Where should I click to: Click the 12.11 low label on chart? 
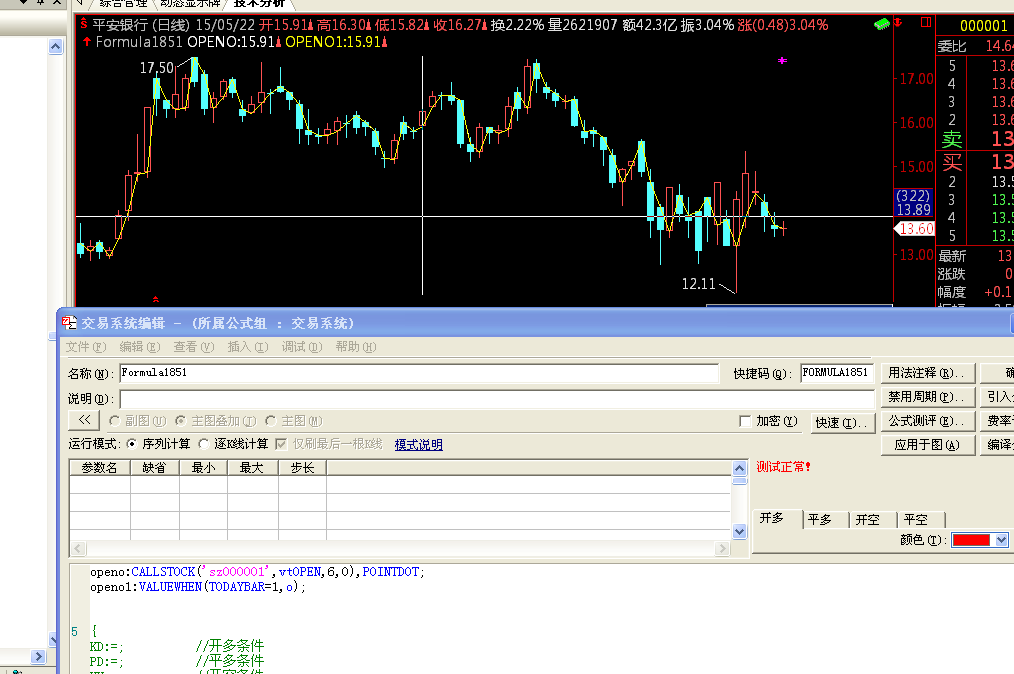[698, 284]
